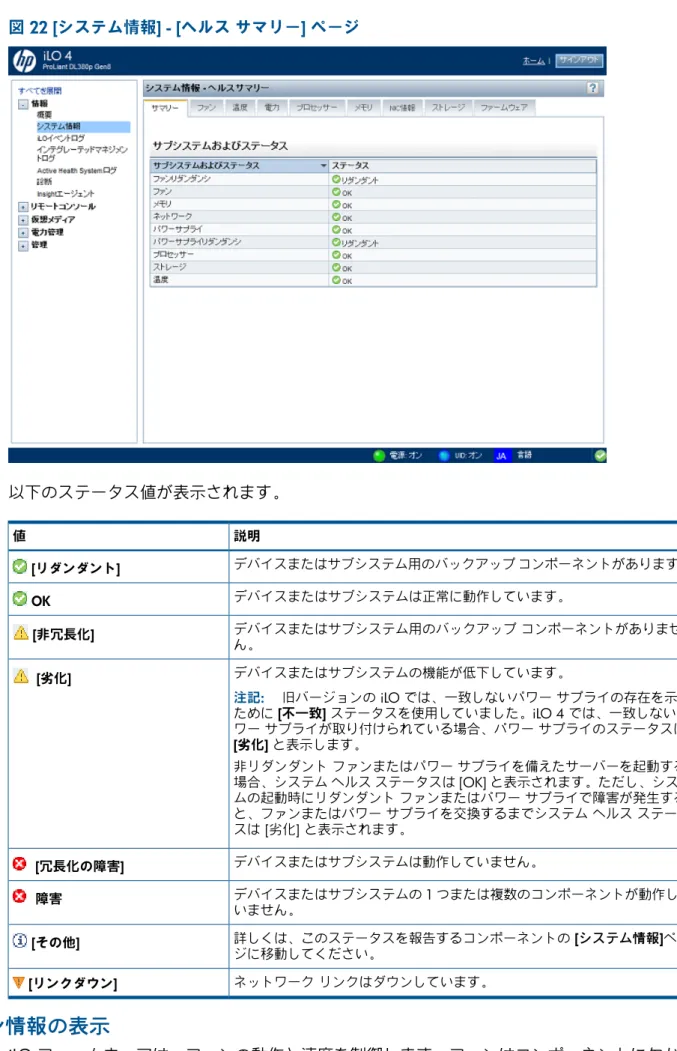Click the ステータス column header
The image size is (677, 1051).
(463, 166)
